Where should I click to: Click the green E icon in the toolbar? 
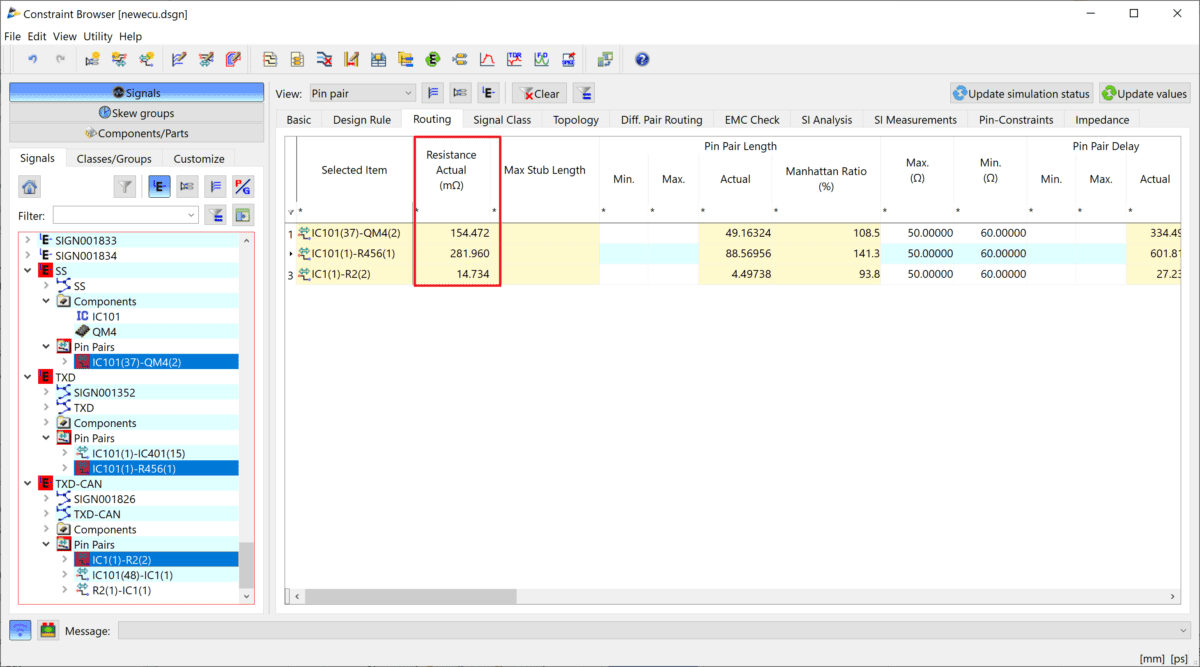click(x=433, y=60)
